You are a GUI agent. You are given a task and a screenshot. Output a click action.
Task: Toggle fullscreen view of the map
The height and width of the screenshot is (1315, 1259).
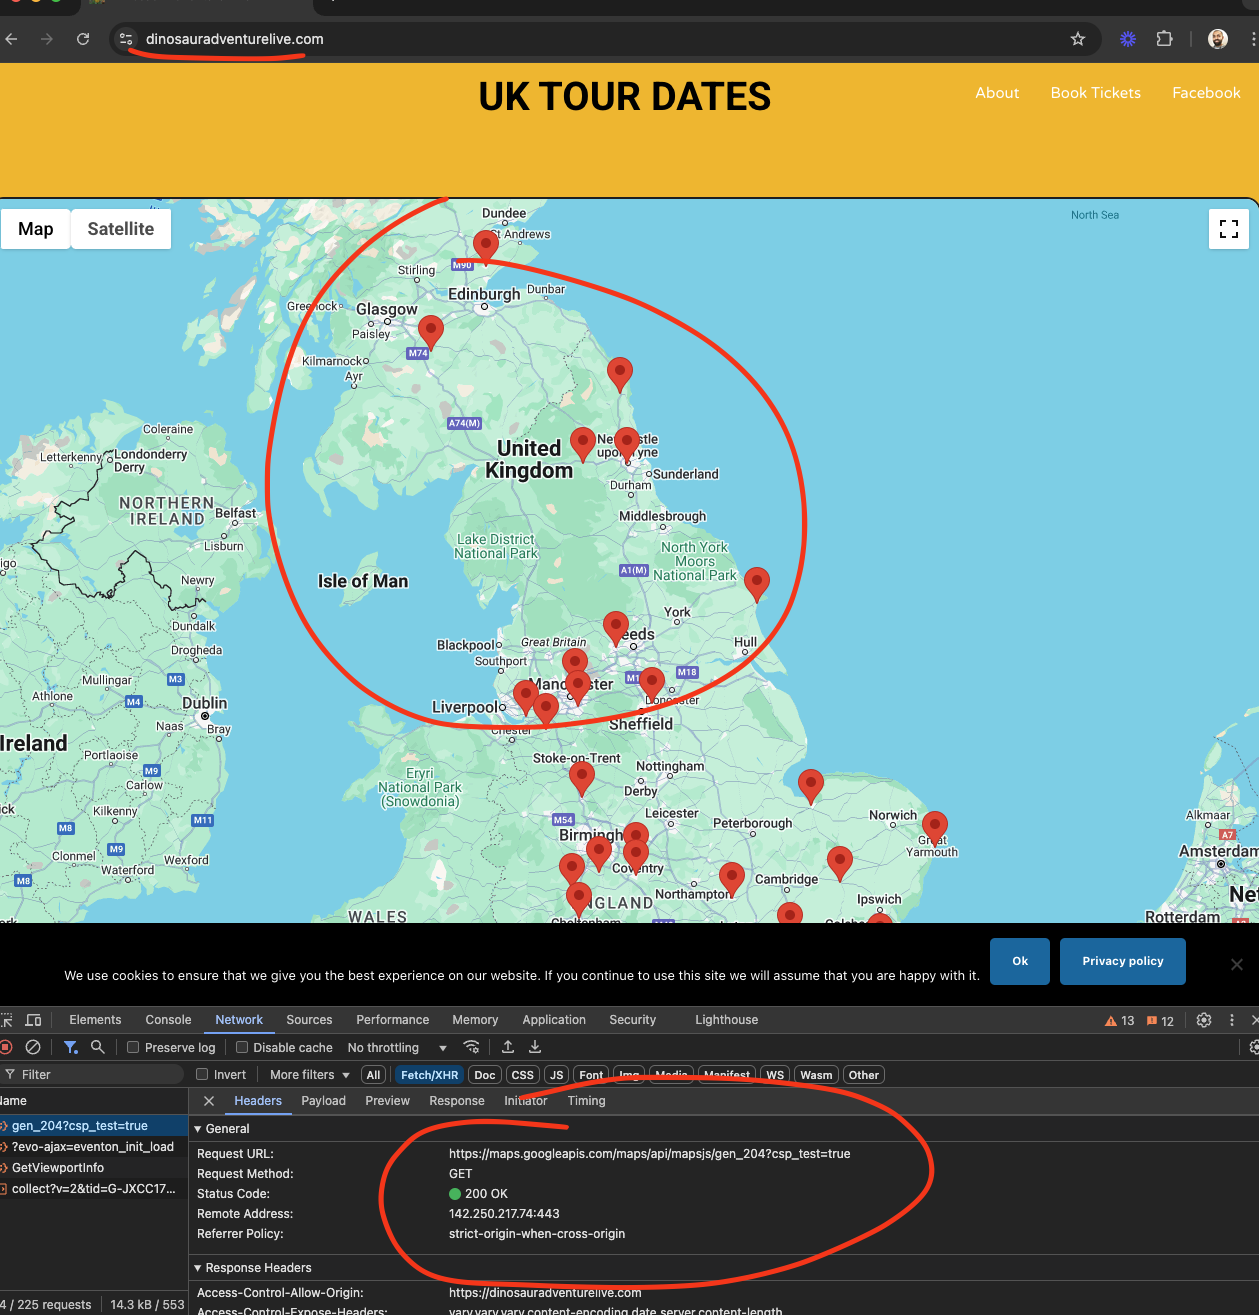coord(1229,229)
